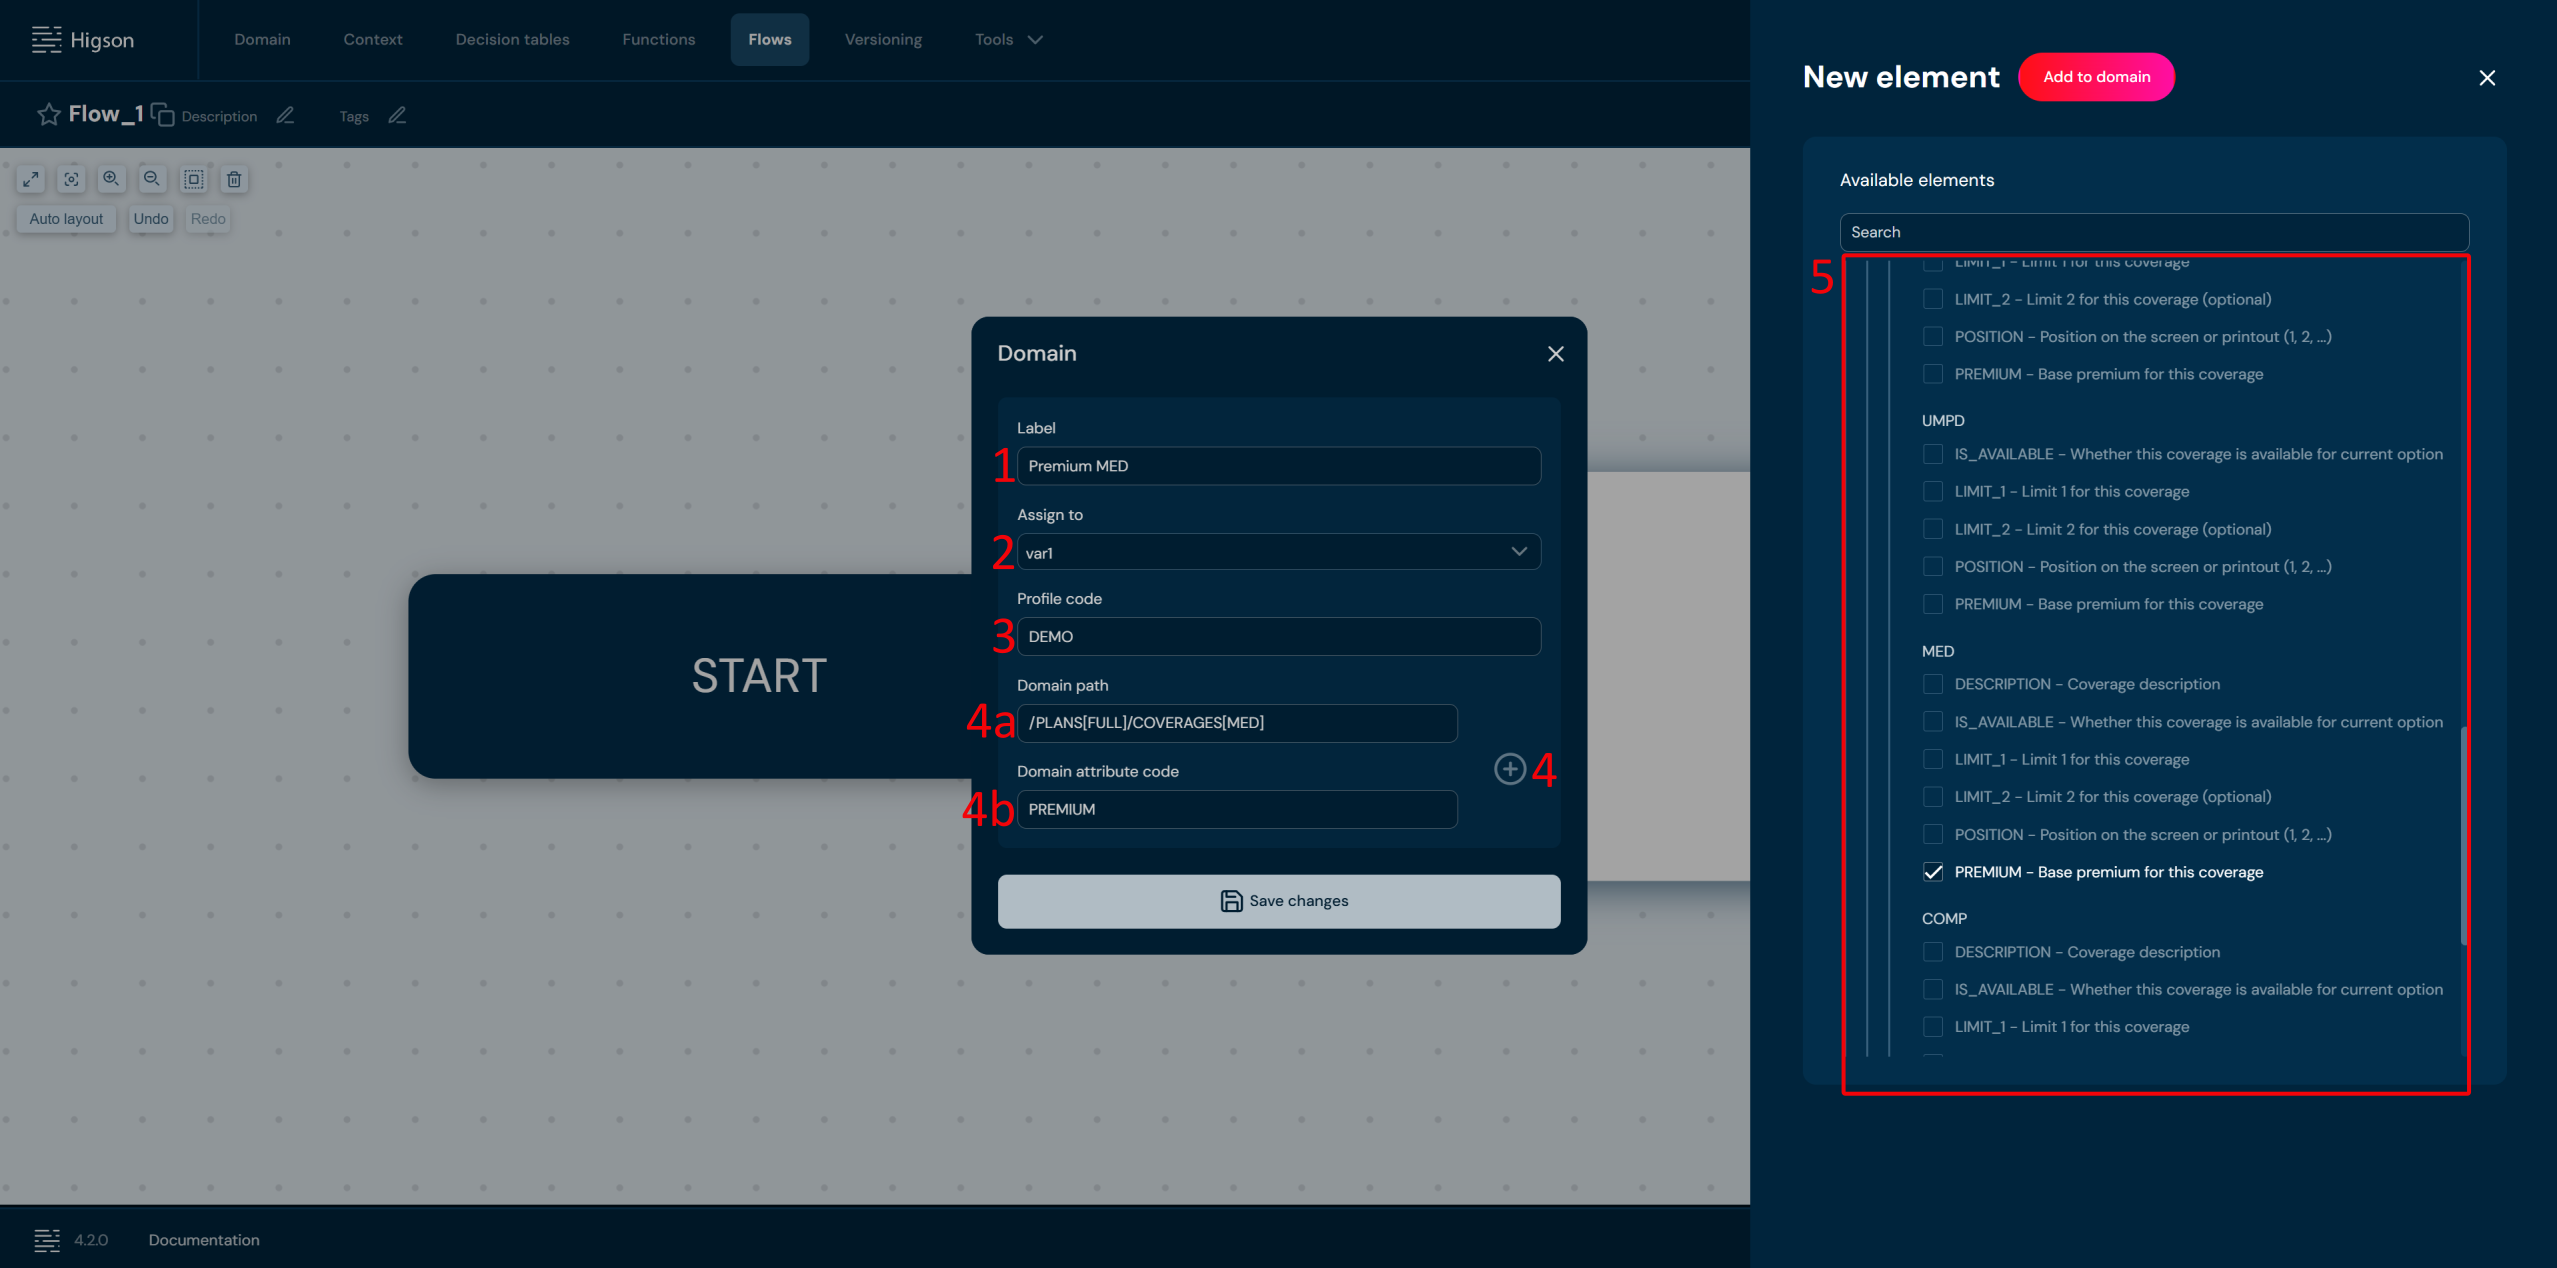
Task: Click the copy icon beside Flow_1 name
Action: click(x=163, y=115)
